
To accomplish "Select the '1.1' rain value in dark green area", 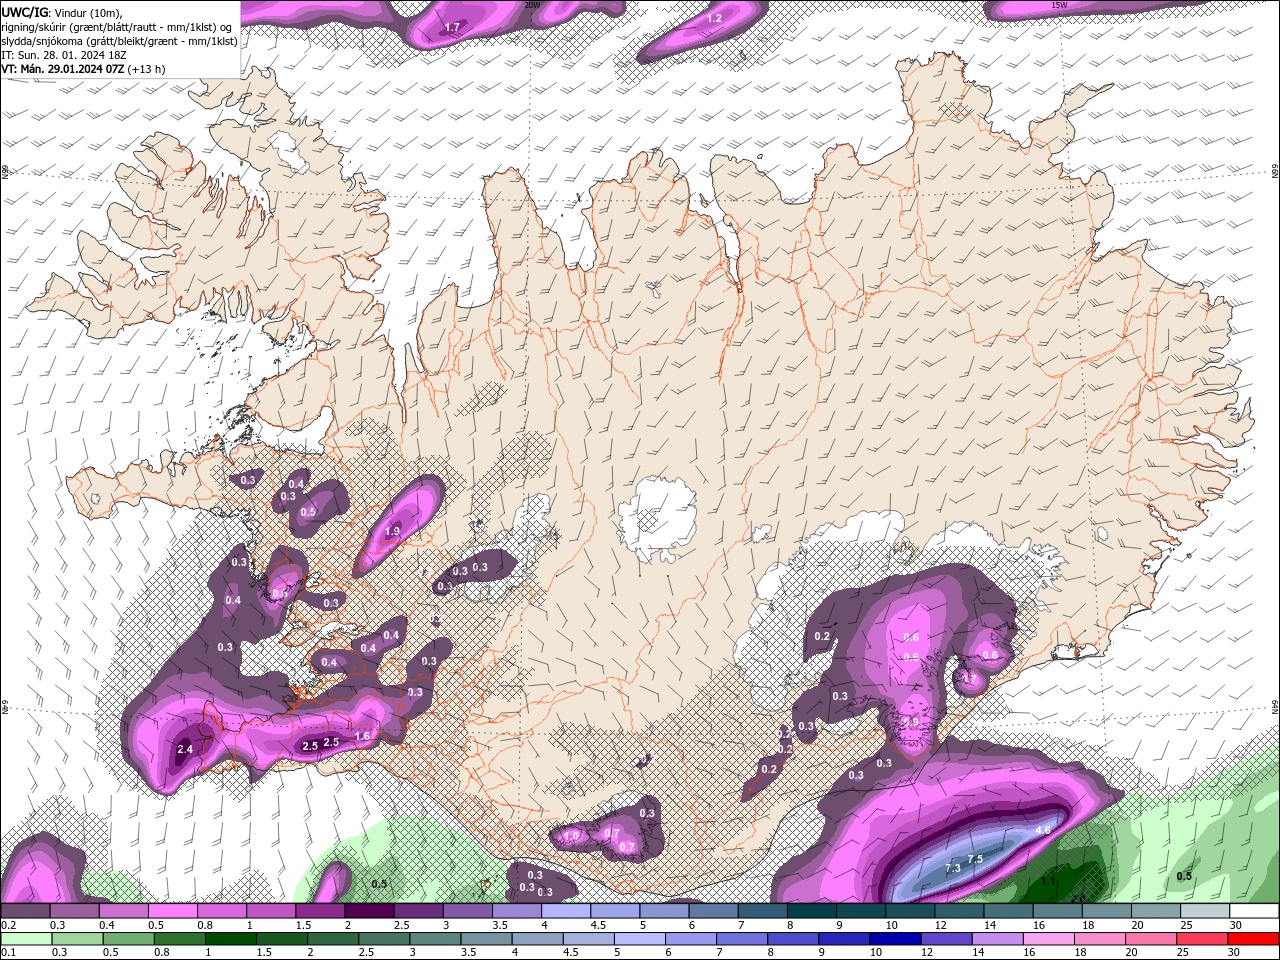I will (x=1048, y=881).
